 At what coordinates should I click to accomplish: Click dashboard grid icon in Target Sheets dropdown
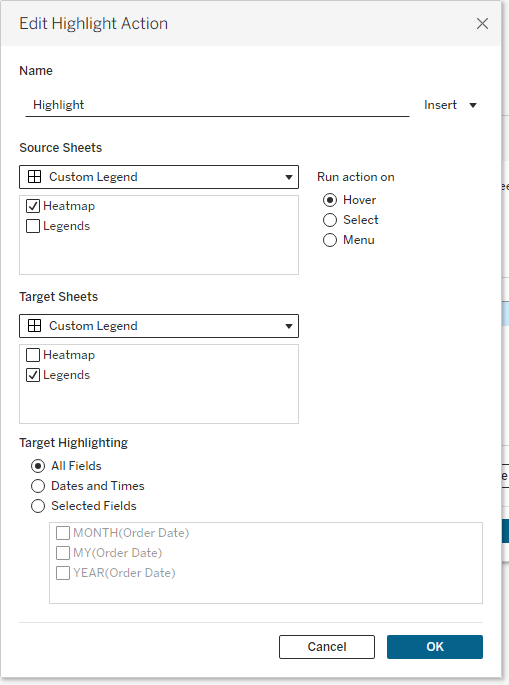[x=35, y=326]
